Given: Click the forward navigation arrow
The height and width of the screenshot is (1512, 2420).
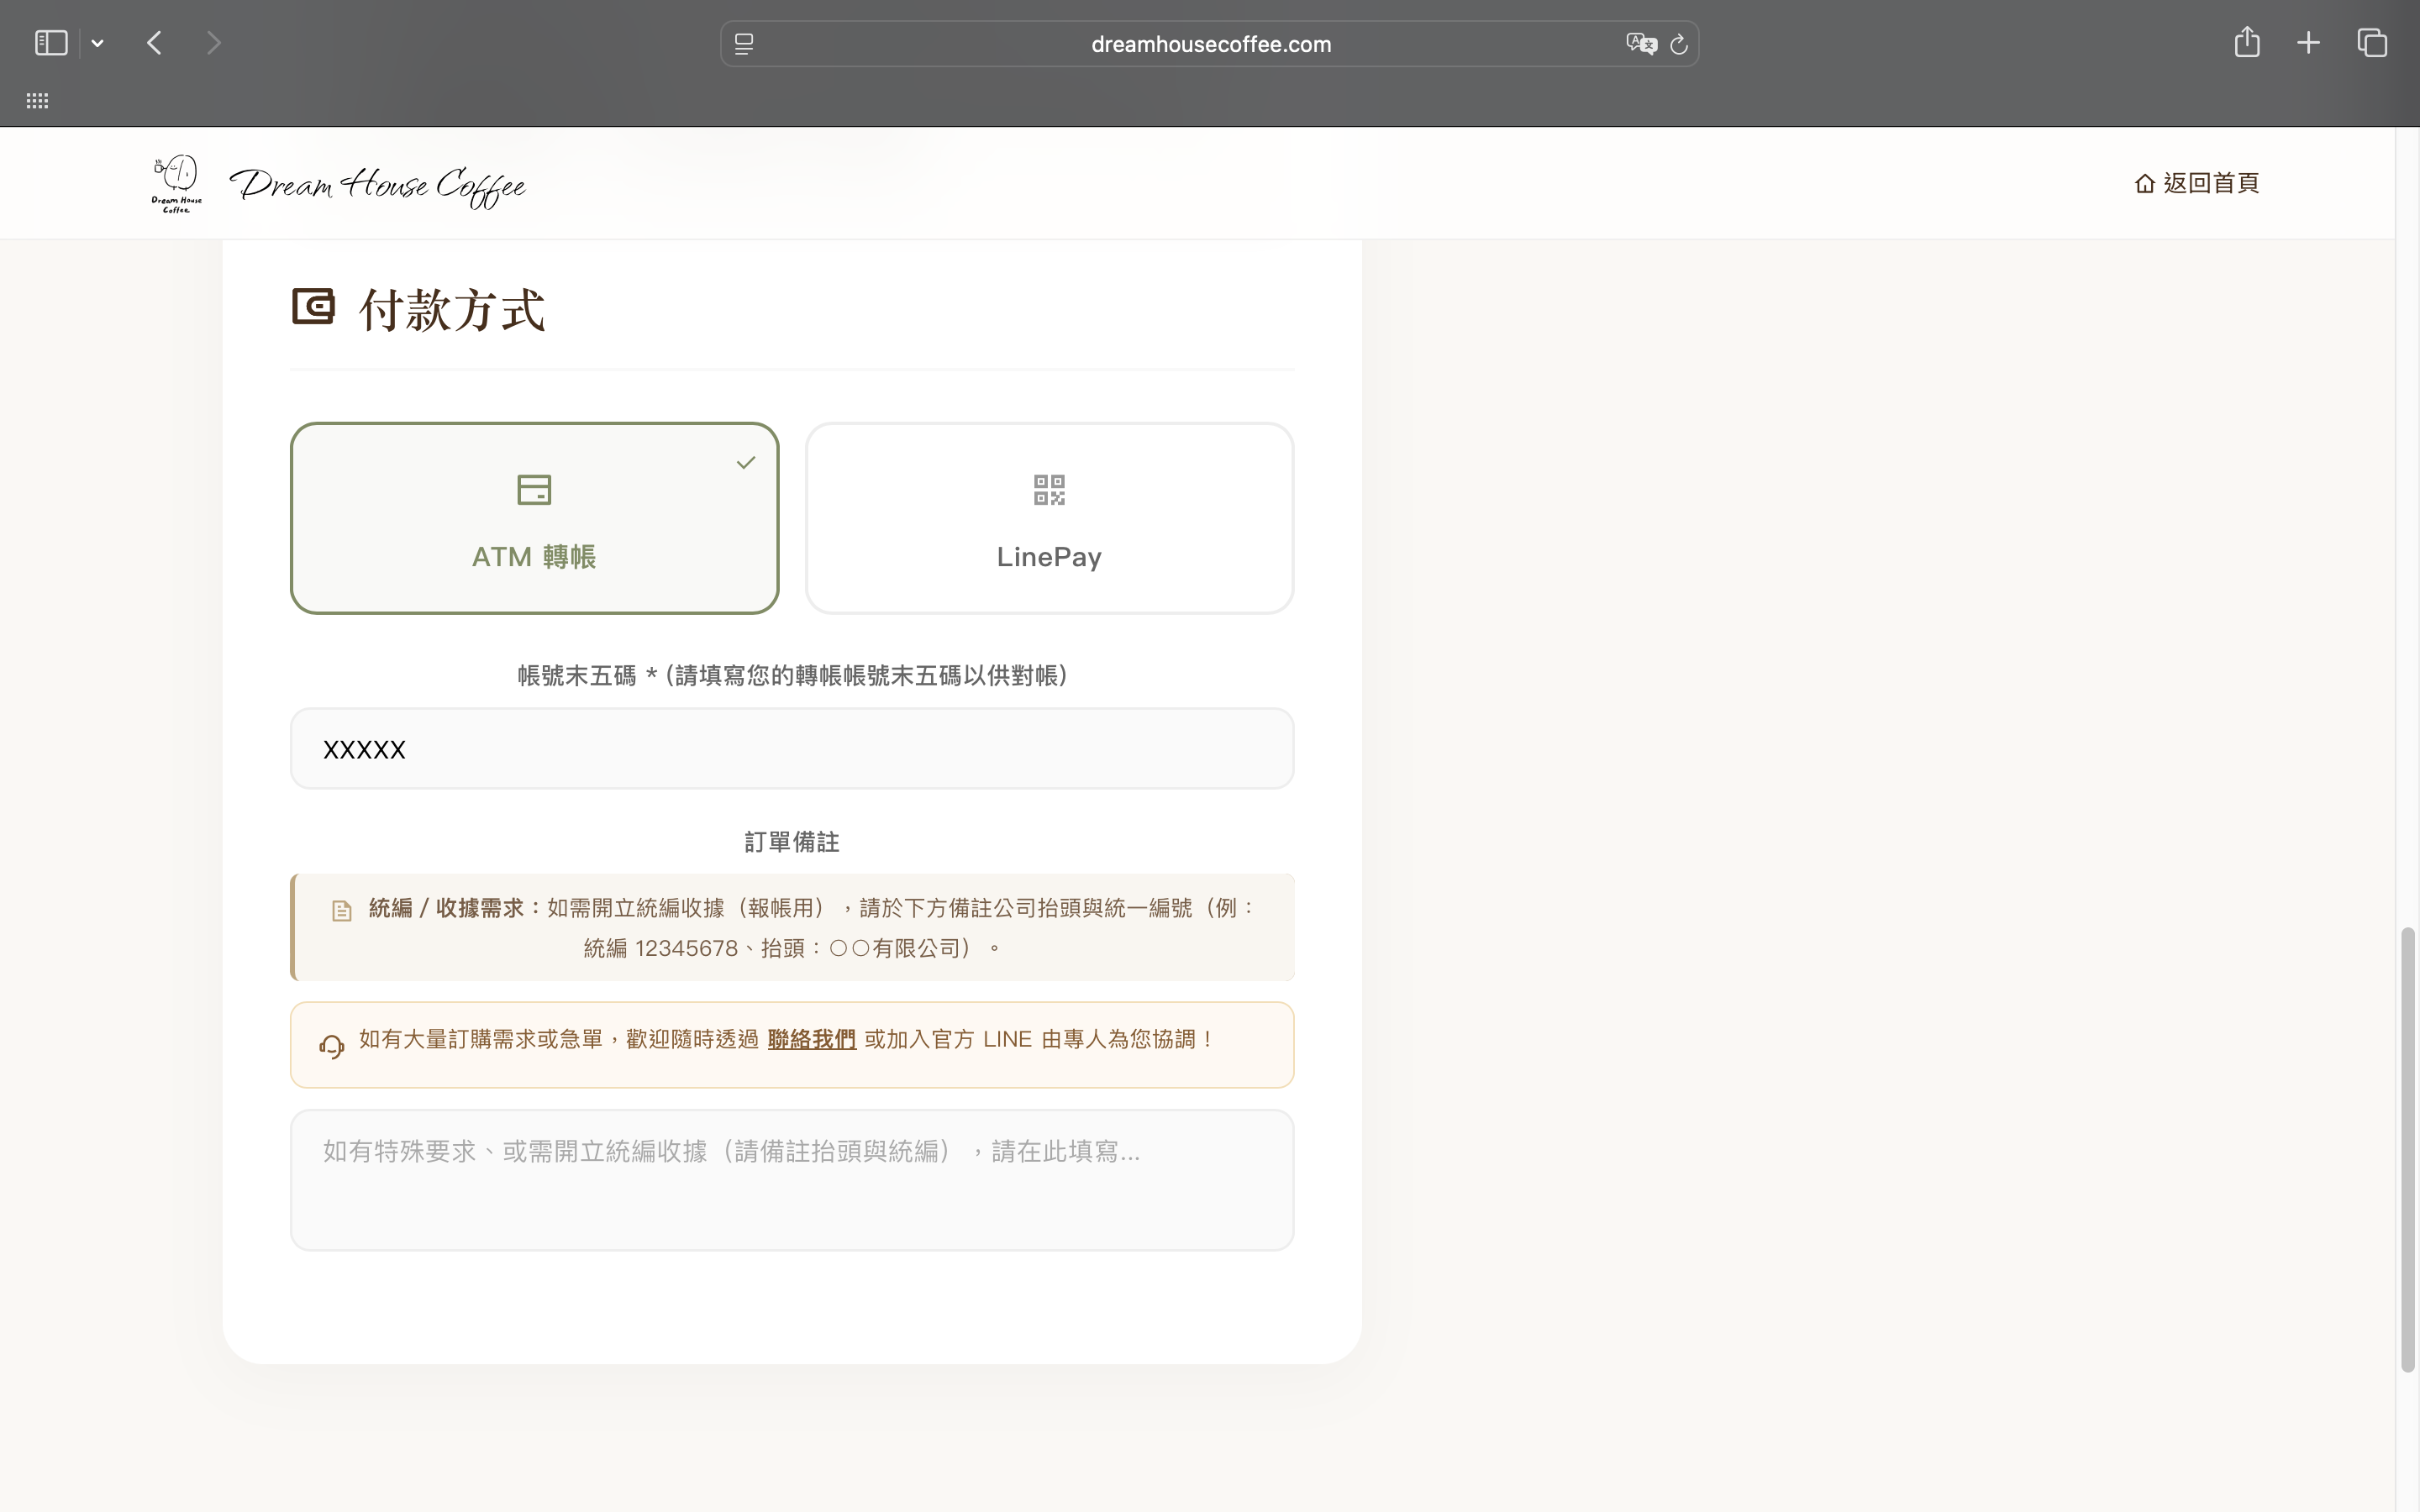Looking at the screenshot, I should point(213,43).
